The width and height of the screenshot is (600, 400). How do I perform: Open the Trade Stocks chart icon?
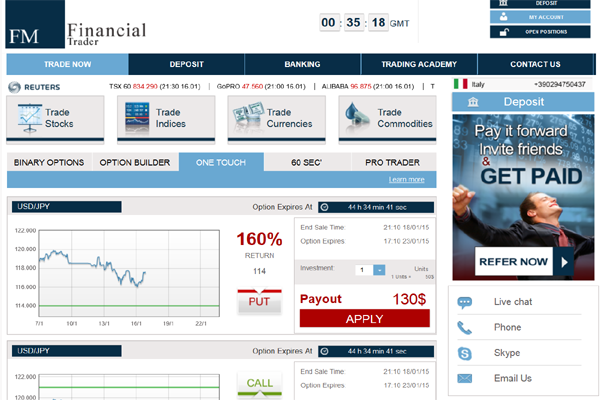click(29, 118)
